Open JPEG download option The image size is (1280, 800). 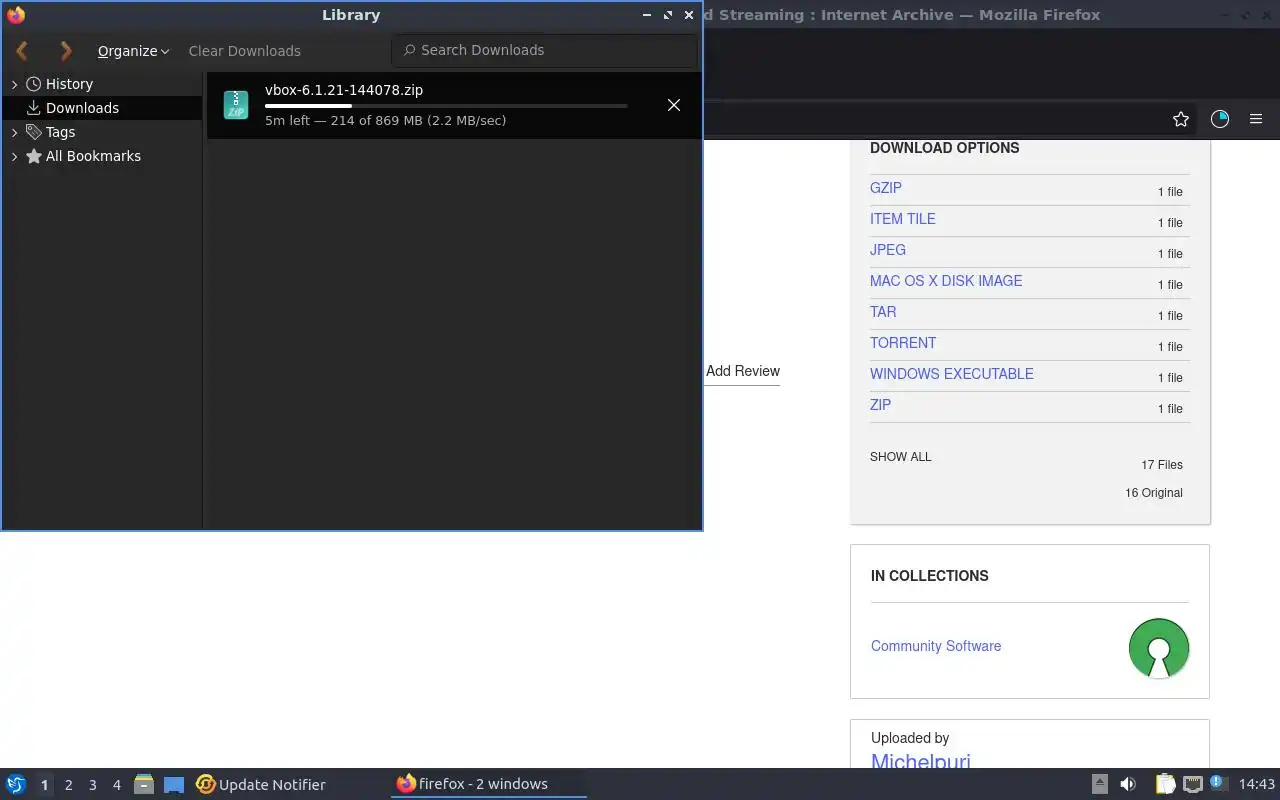click(888, 250)
